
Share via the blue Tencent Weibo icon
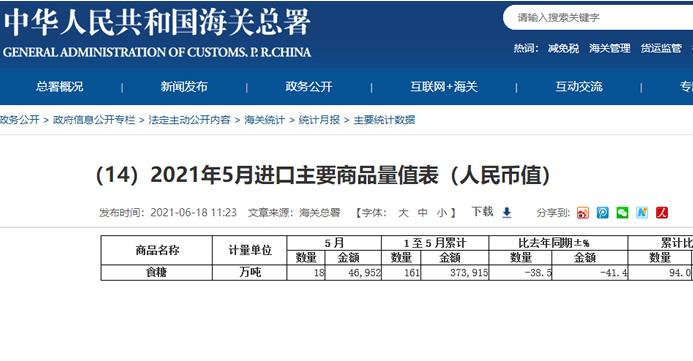pyautogui.click(x=602, y=213)
